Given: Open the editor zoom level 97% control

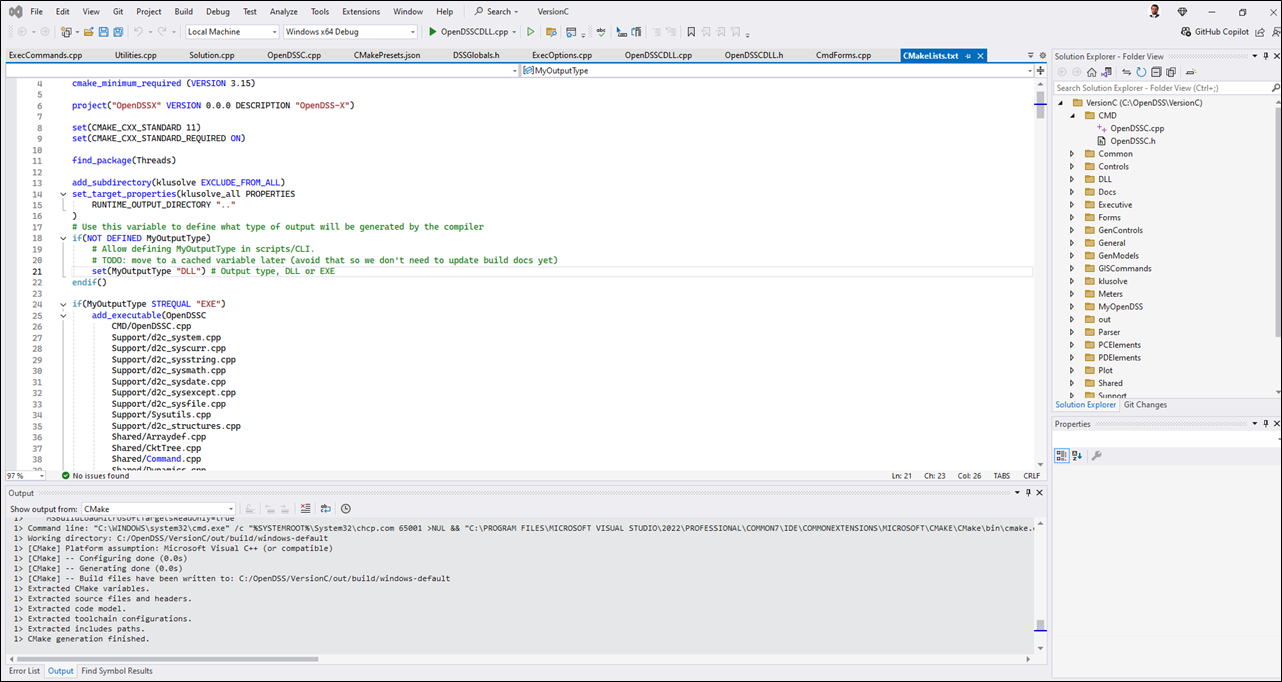Looking at the screenshot, I should [x=20, y=475].
